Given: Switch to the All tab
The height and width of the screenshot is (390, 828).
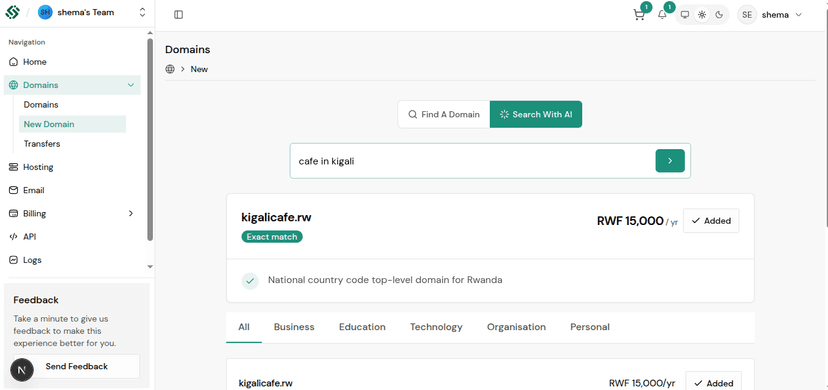Looking at the screenshot, I should (x=243, y=327).
